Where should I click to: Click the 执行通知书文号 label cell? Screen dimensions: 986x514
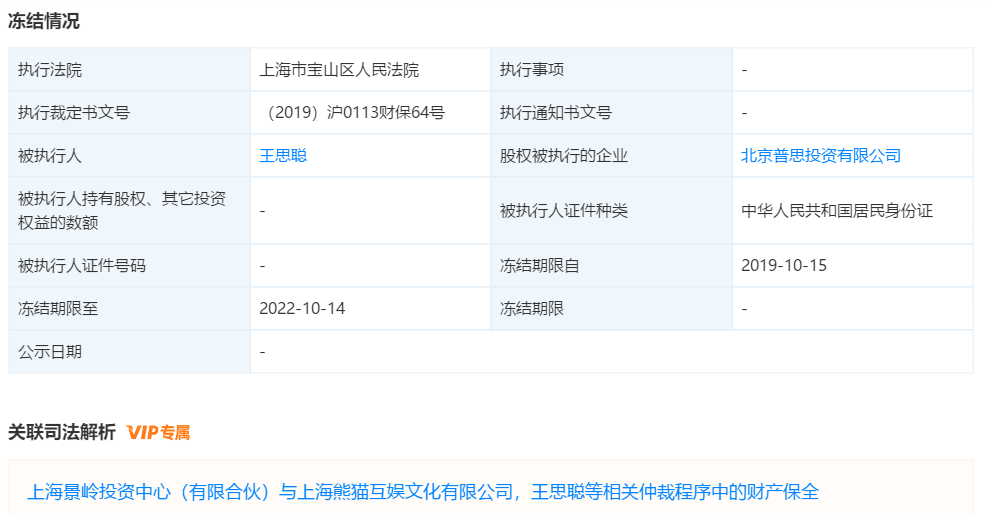tap(556, 113)
